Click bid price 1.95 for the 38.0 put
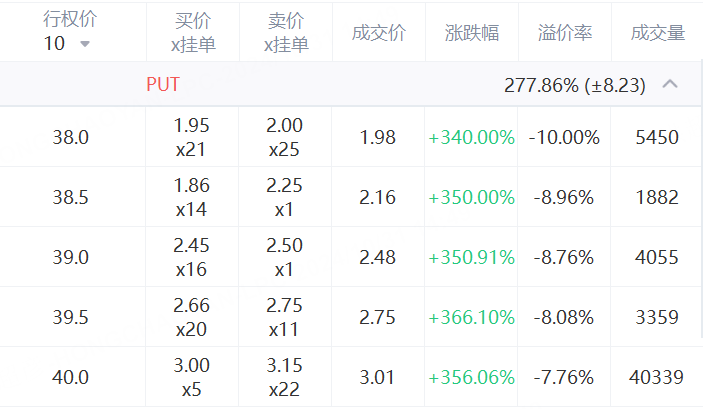This screenshot has width=703, height=409. coord(192,126)
